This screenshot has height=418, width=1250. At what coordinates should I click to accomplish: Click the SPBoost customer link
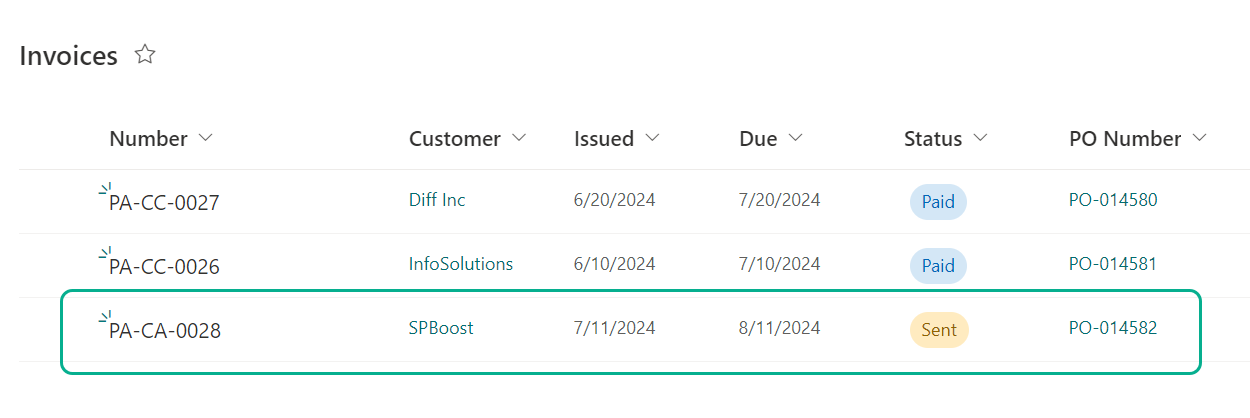(x=441, y=328)
